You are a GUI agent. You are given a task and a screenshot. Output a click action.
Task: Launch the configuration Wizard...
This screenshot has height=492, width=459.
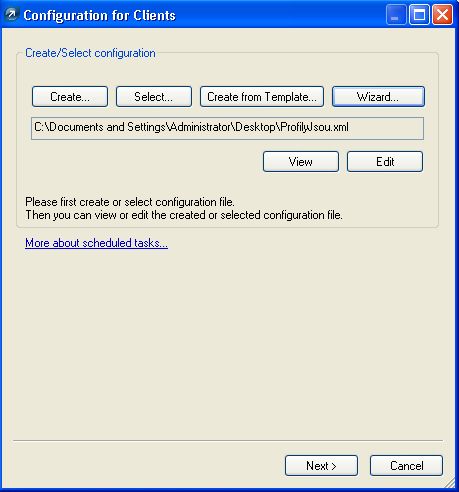click(378, 97)
